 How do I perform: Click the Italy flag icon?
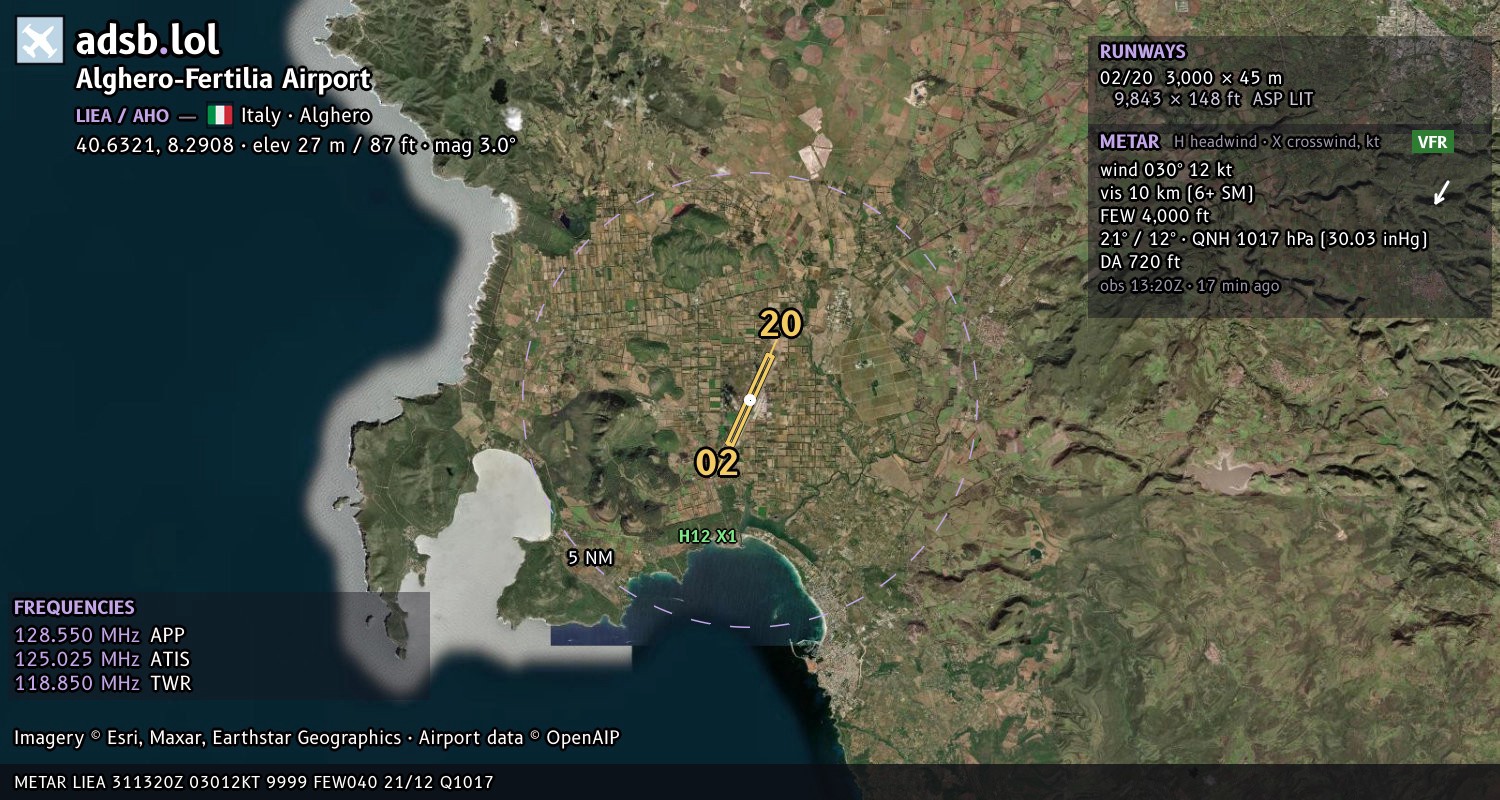220,115
